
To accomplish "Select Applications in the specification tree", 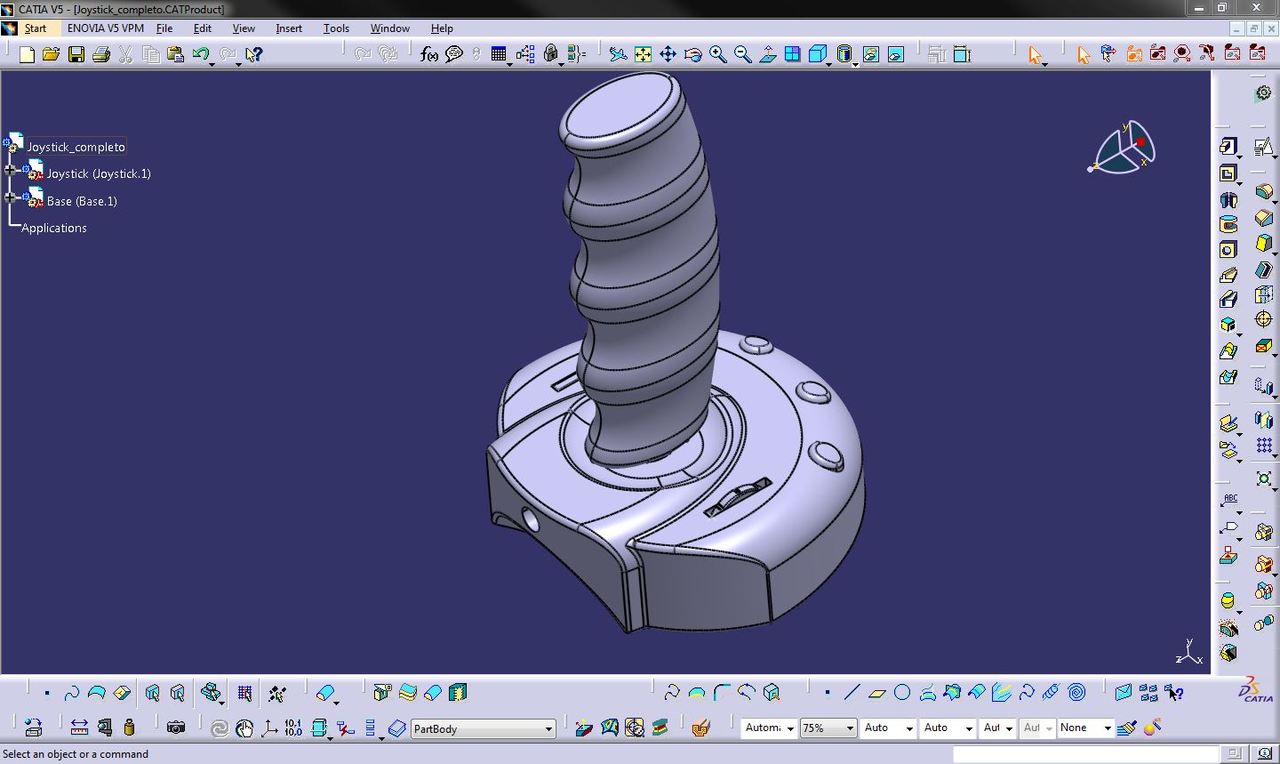I will pos(54,228).
